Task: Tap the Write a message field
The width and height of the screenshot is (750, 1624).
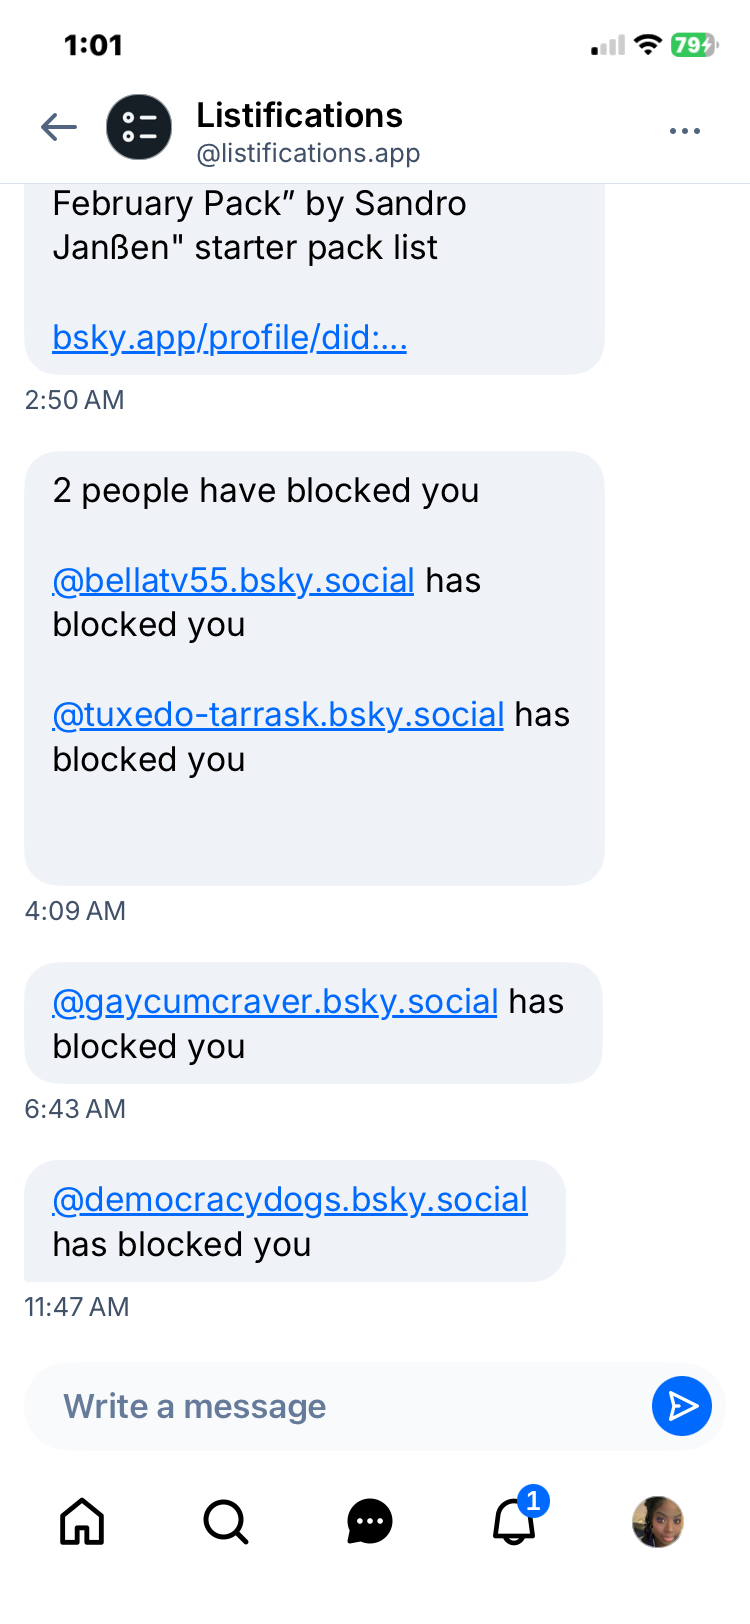Action: point(330,1406)
